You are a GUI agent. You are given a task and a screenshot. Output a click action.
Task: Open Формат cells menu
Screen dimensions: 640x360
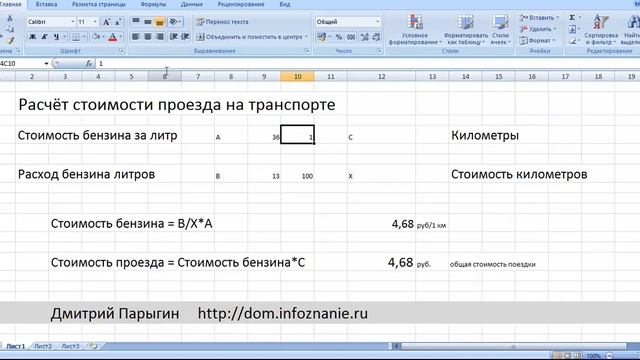tap(537, 41)
